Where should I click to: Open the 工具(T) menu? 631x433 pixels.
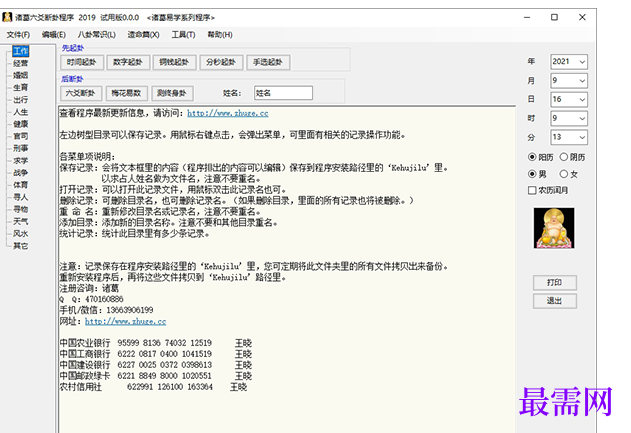coord(183,35)
